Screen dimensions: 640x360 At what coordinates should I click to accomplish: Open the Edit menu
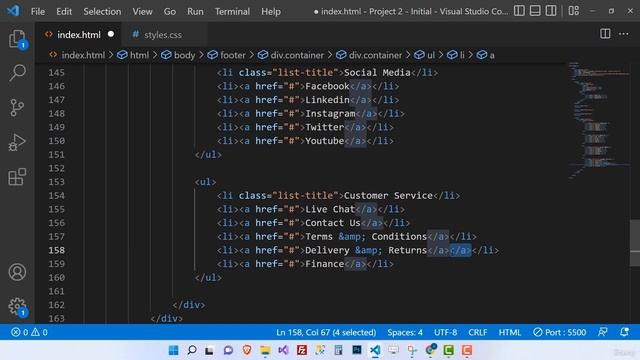(64, 11)
